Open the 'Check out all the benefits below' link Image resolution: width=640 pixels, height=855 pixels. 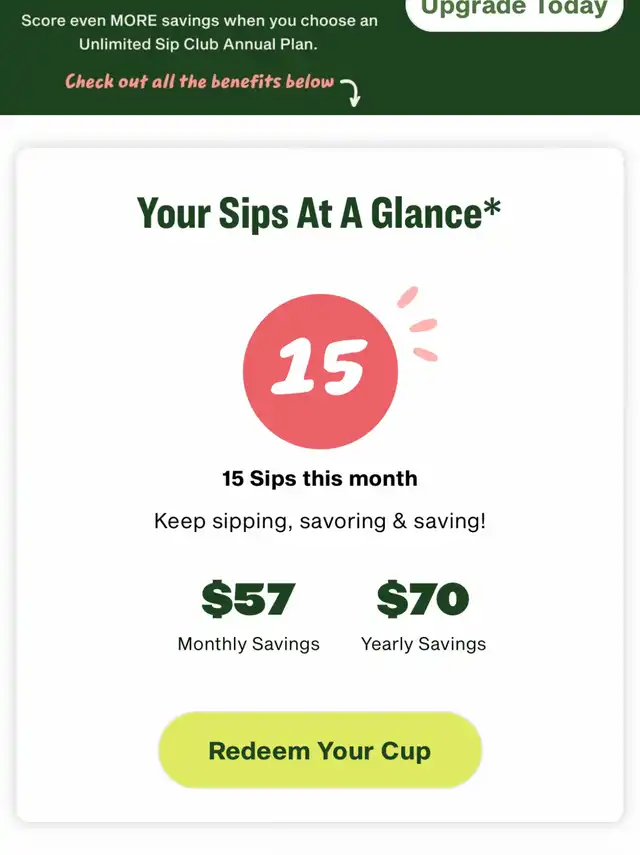coord(199,82)
